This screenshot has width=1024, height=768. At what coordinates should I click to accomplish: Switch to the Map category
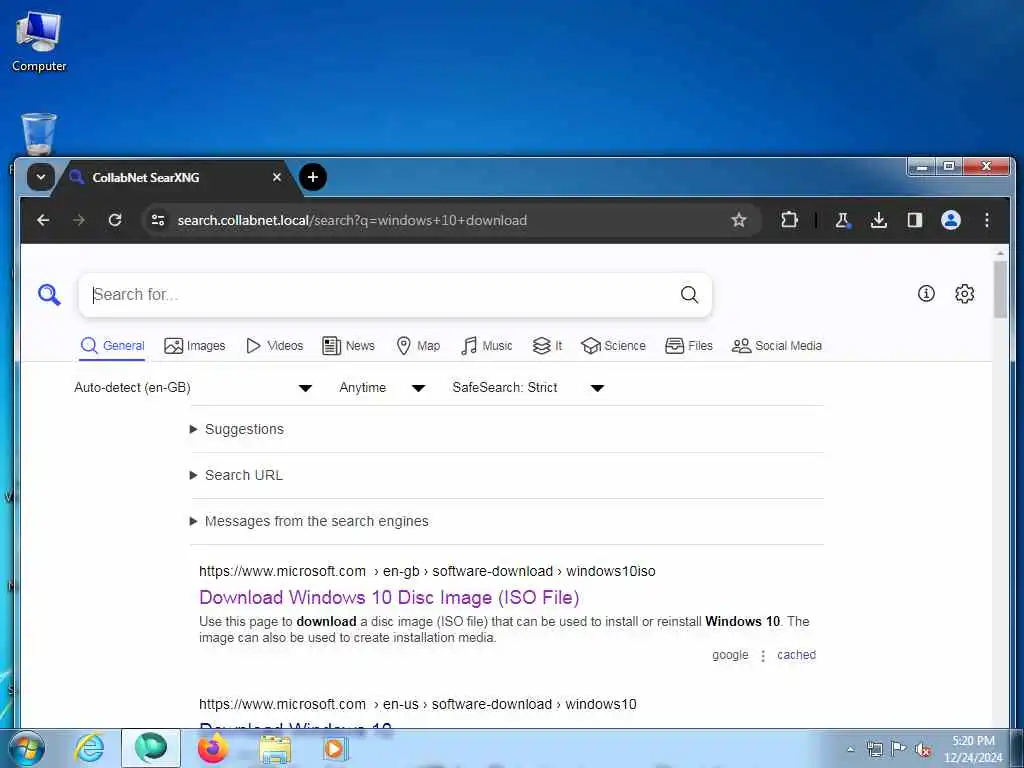[418, 345]
